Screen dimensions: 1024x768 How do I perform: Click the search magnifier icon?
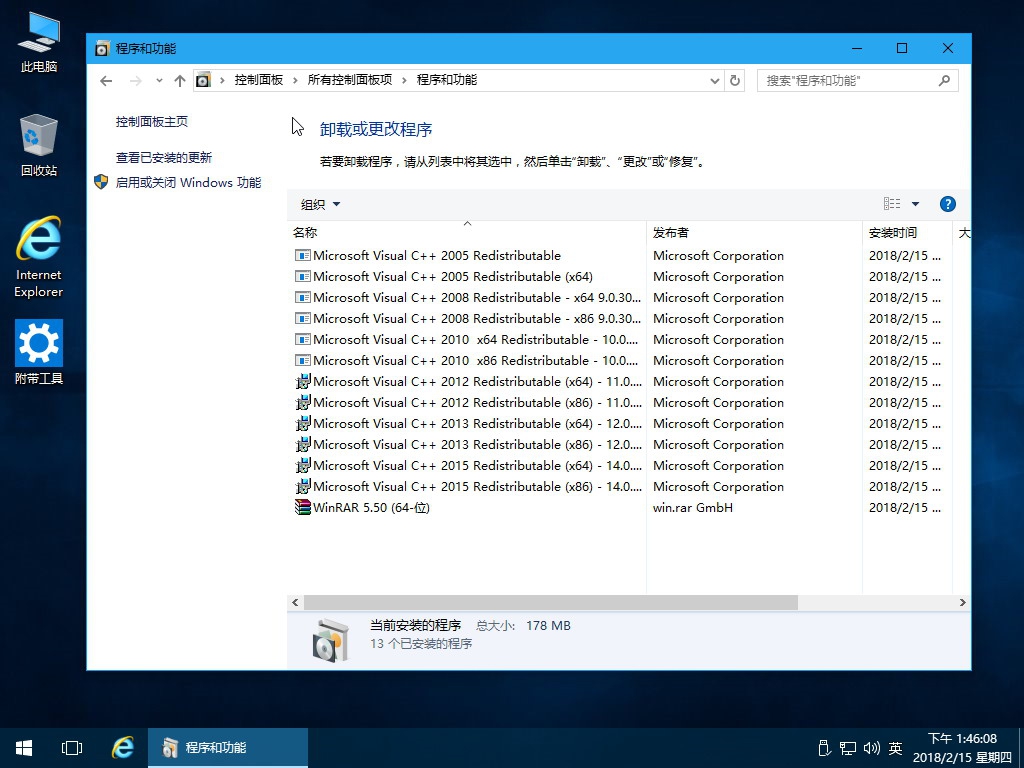(944, 80)
